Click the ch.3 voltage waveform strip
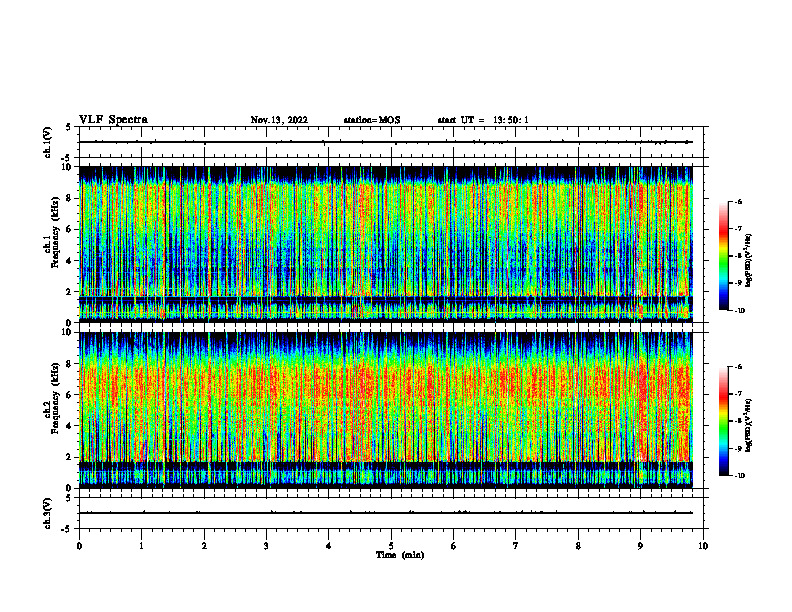The image size is (792, 612). (391, 513)
